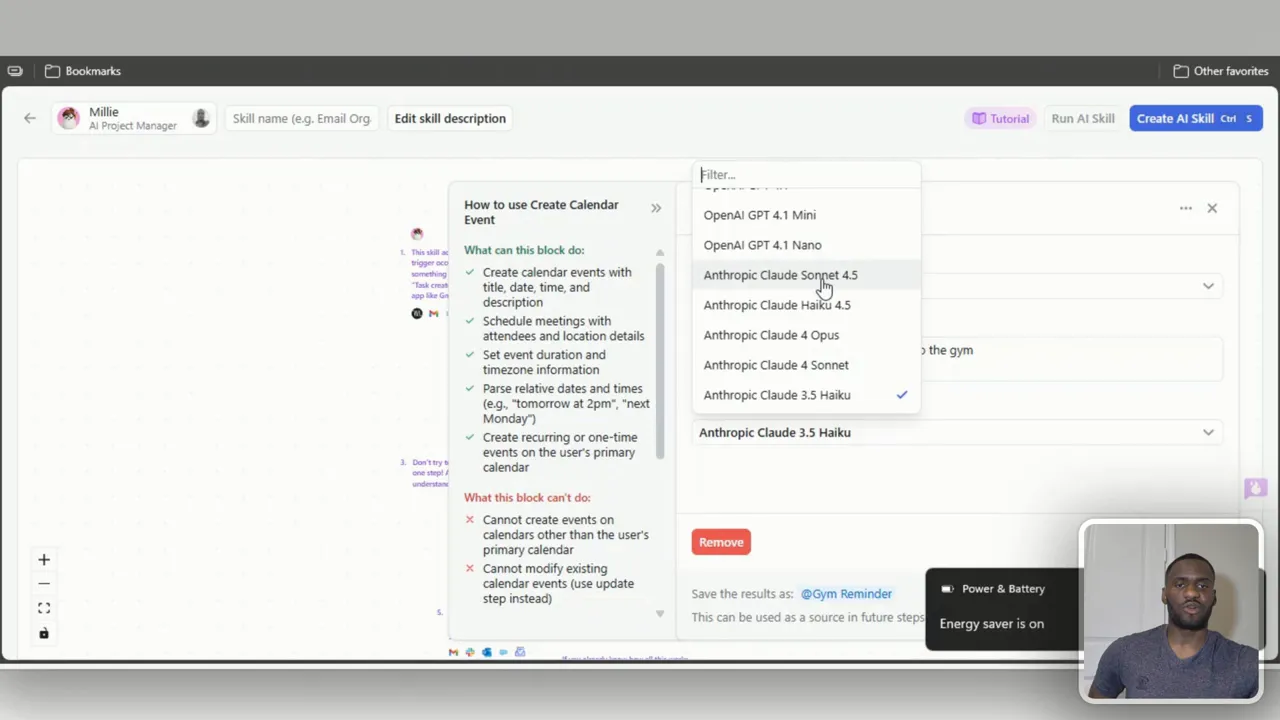Click the Gmail icon at the canvas bottom
This screenshot has width=1280, height=720.
point(453,652)
